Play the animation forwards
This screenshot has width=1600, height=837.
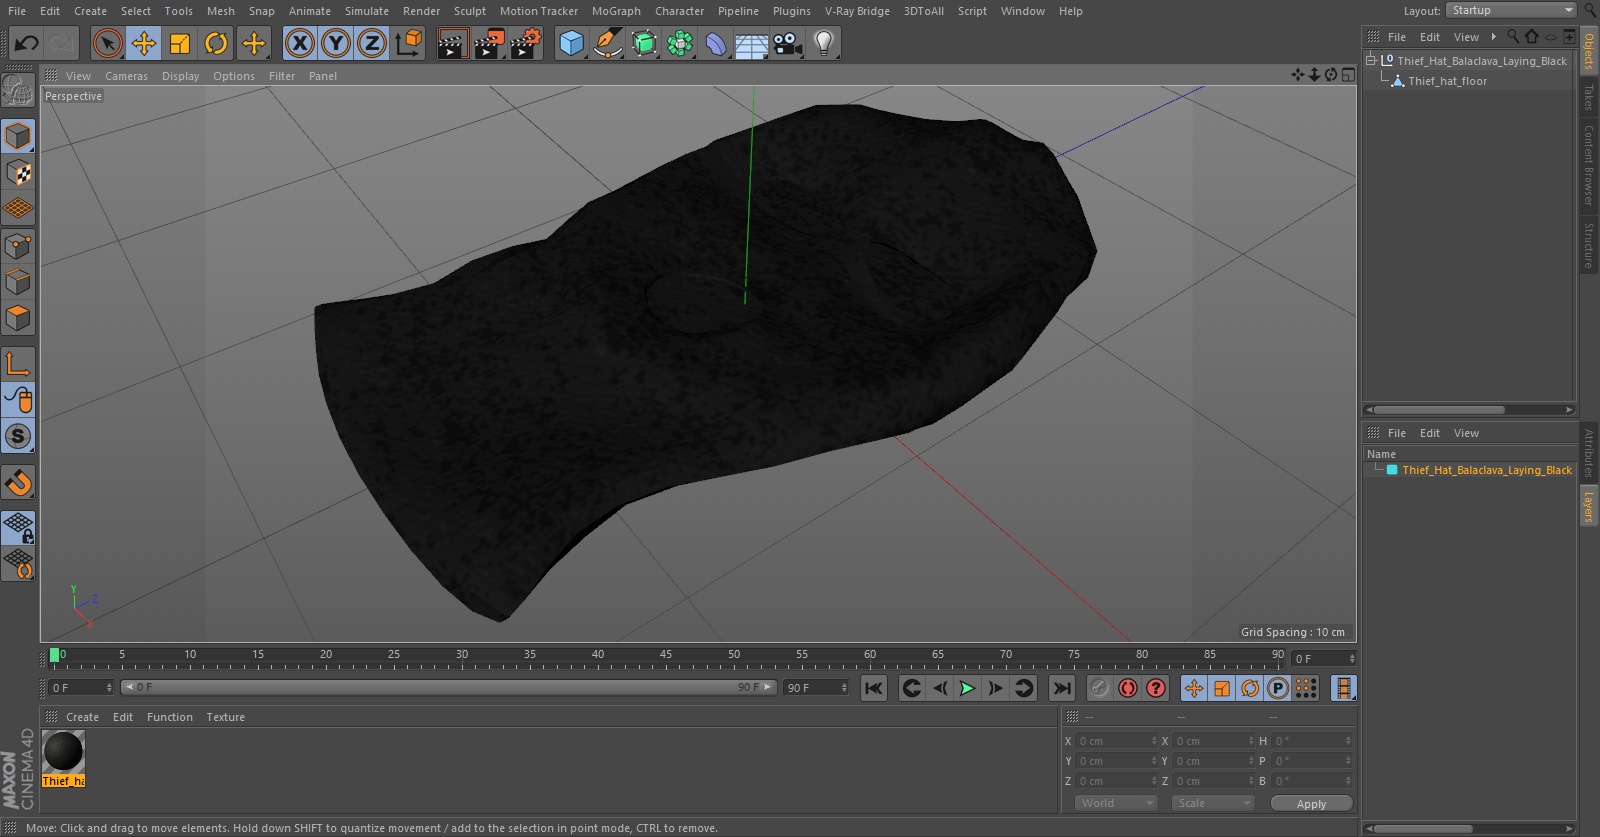pyautogui.click(x=967, y=688)
